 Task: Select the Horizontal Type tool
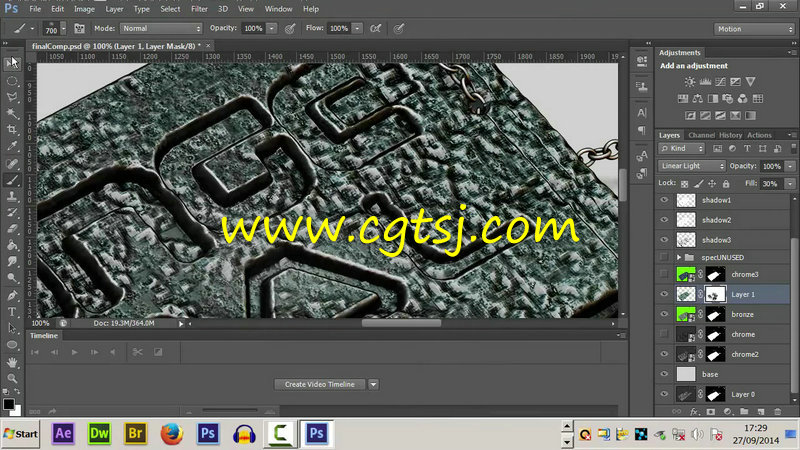tap(12, 312)
